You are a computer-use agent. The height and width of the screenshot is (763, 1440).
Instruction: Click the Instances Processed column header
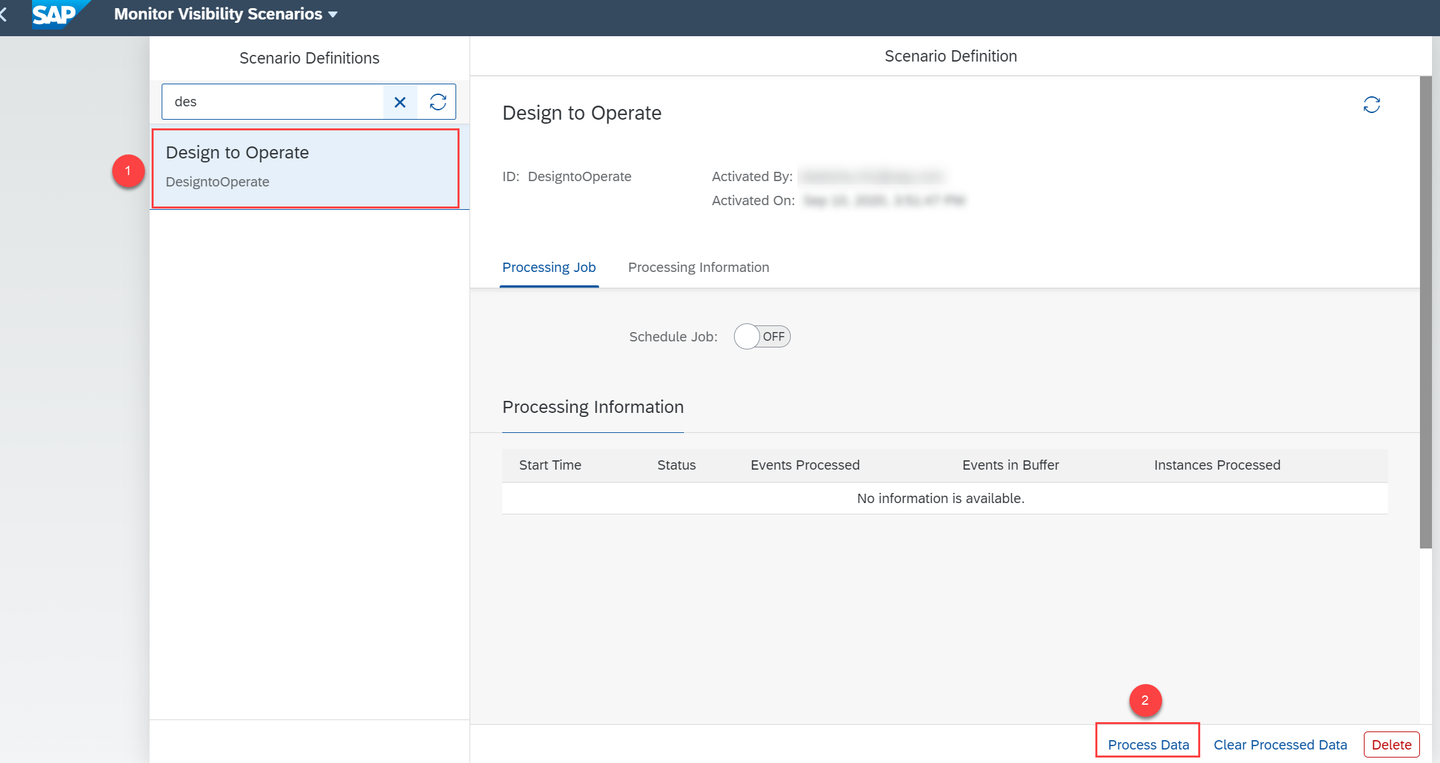coord(1217,465)
